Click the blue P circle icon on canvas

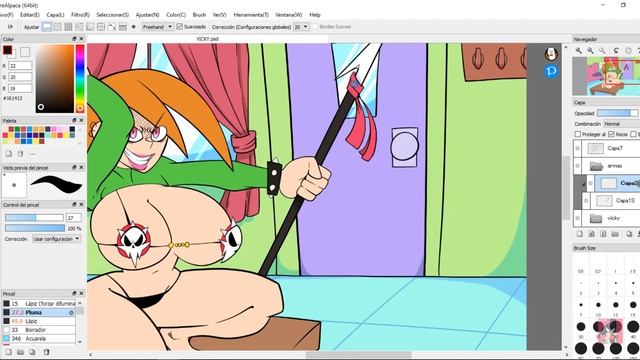coord(551,71)
